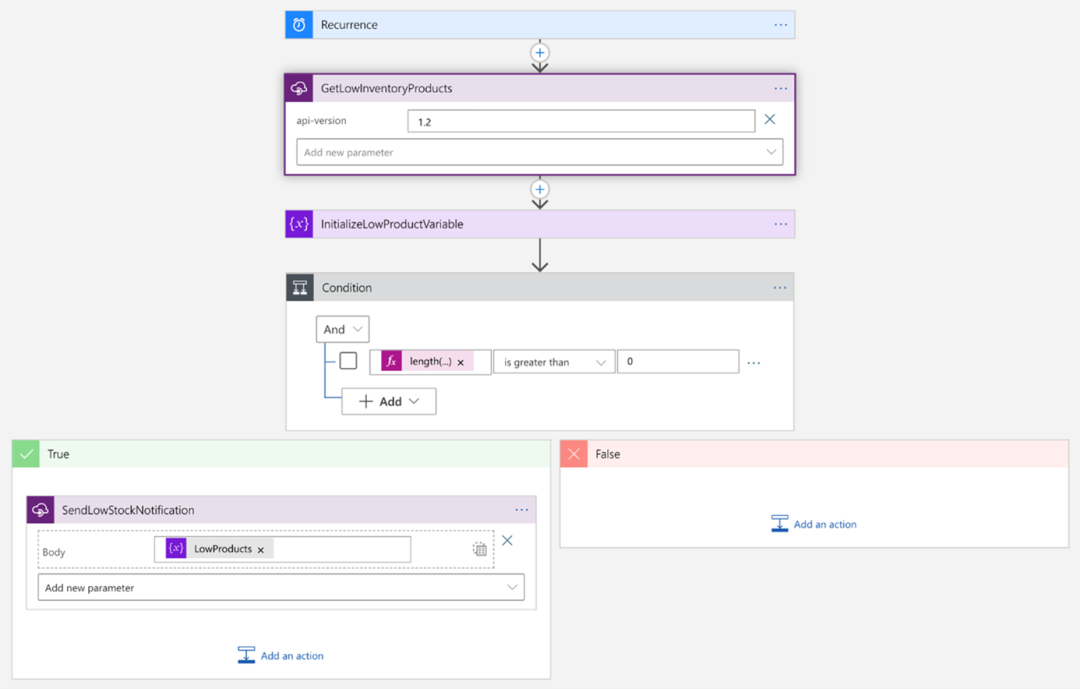Open the Recurrence step ellipsis menu
Image resolution: width=1080 pixels, height=689 pixels.
[x=780, y=25]
